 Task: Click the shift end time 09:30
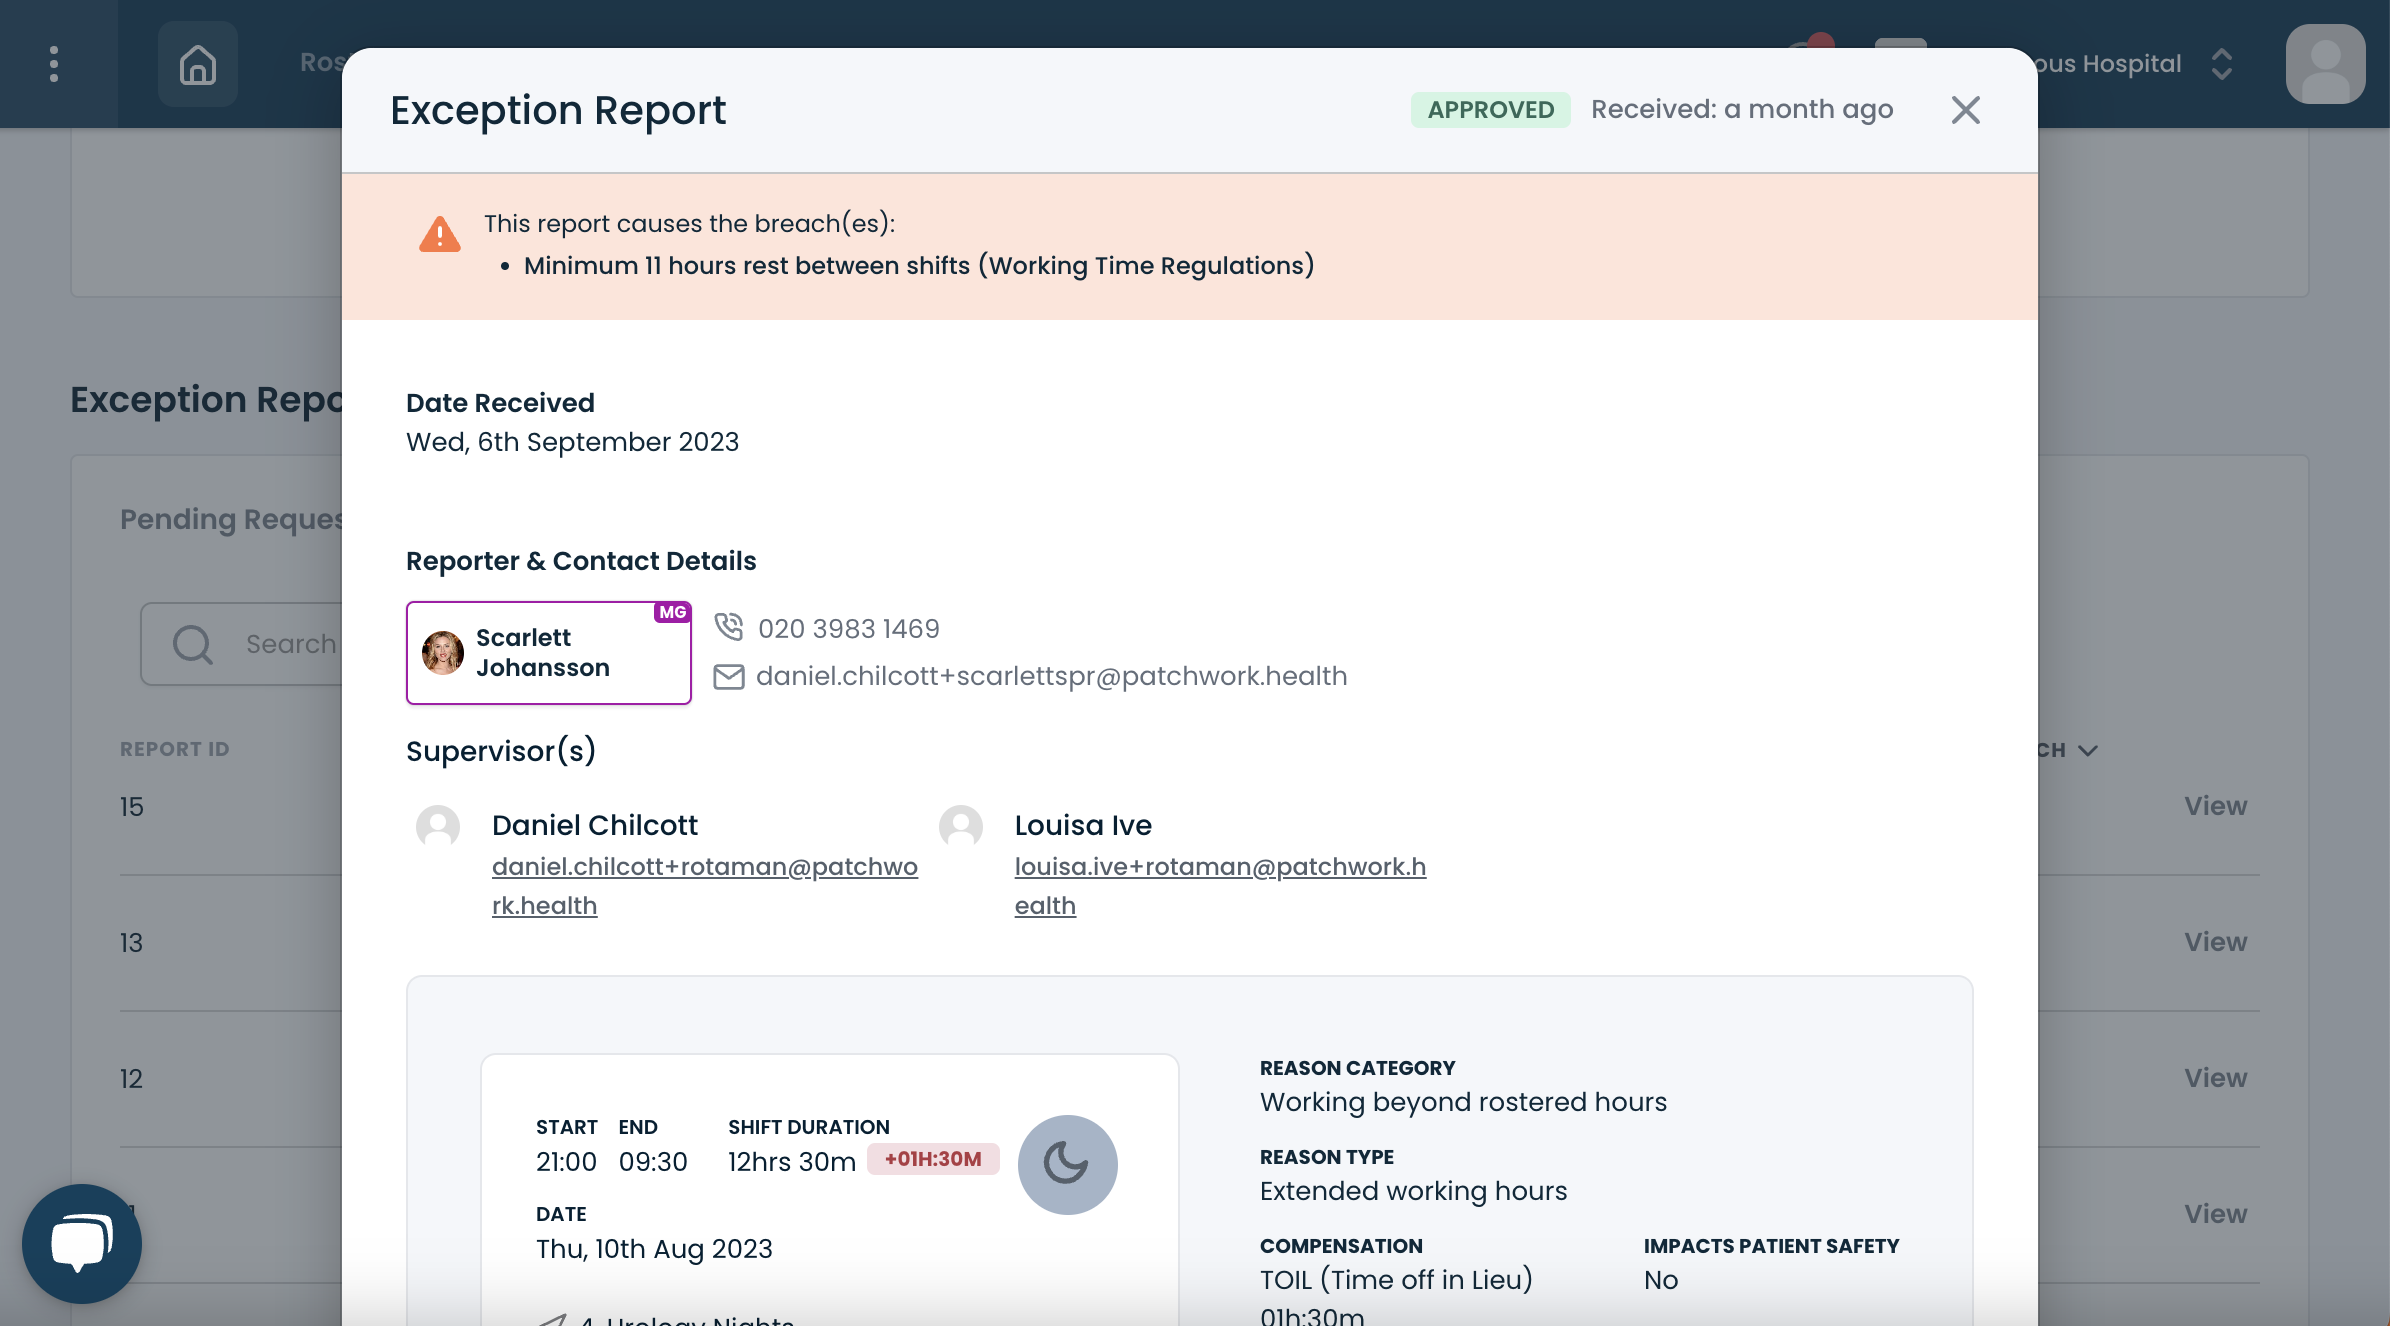coord(653,1162)
